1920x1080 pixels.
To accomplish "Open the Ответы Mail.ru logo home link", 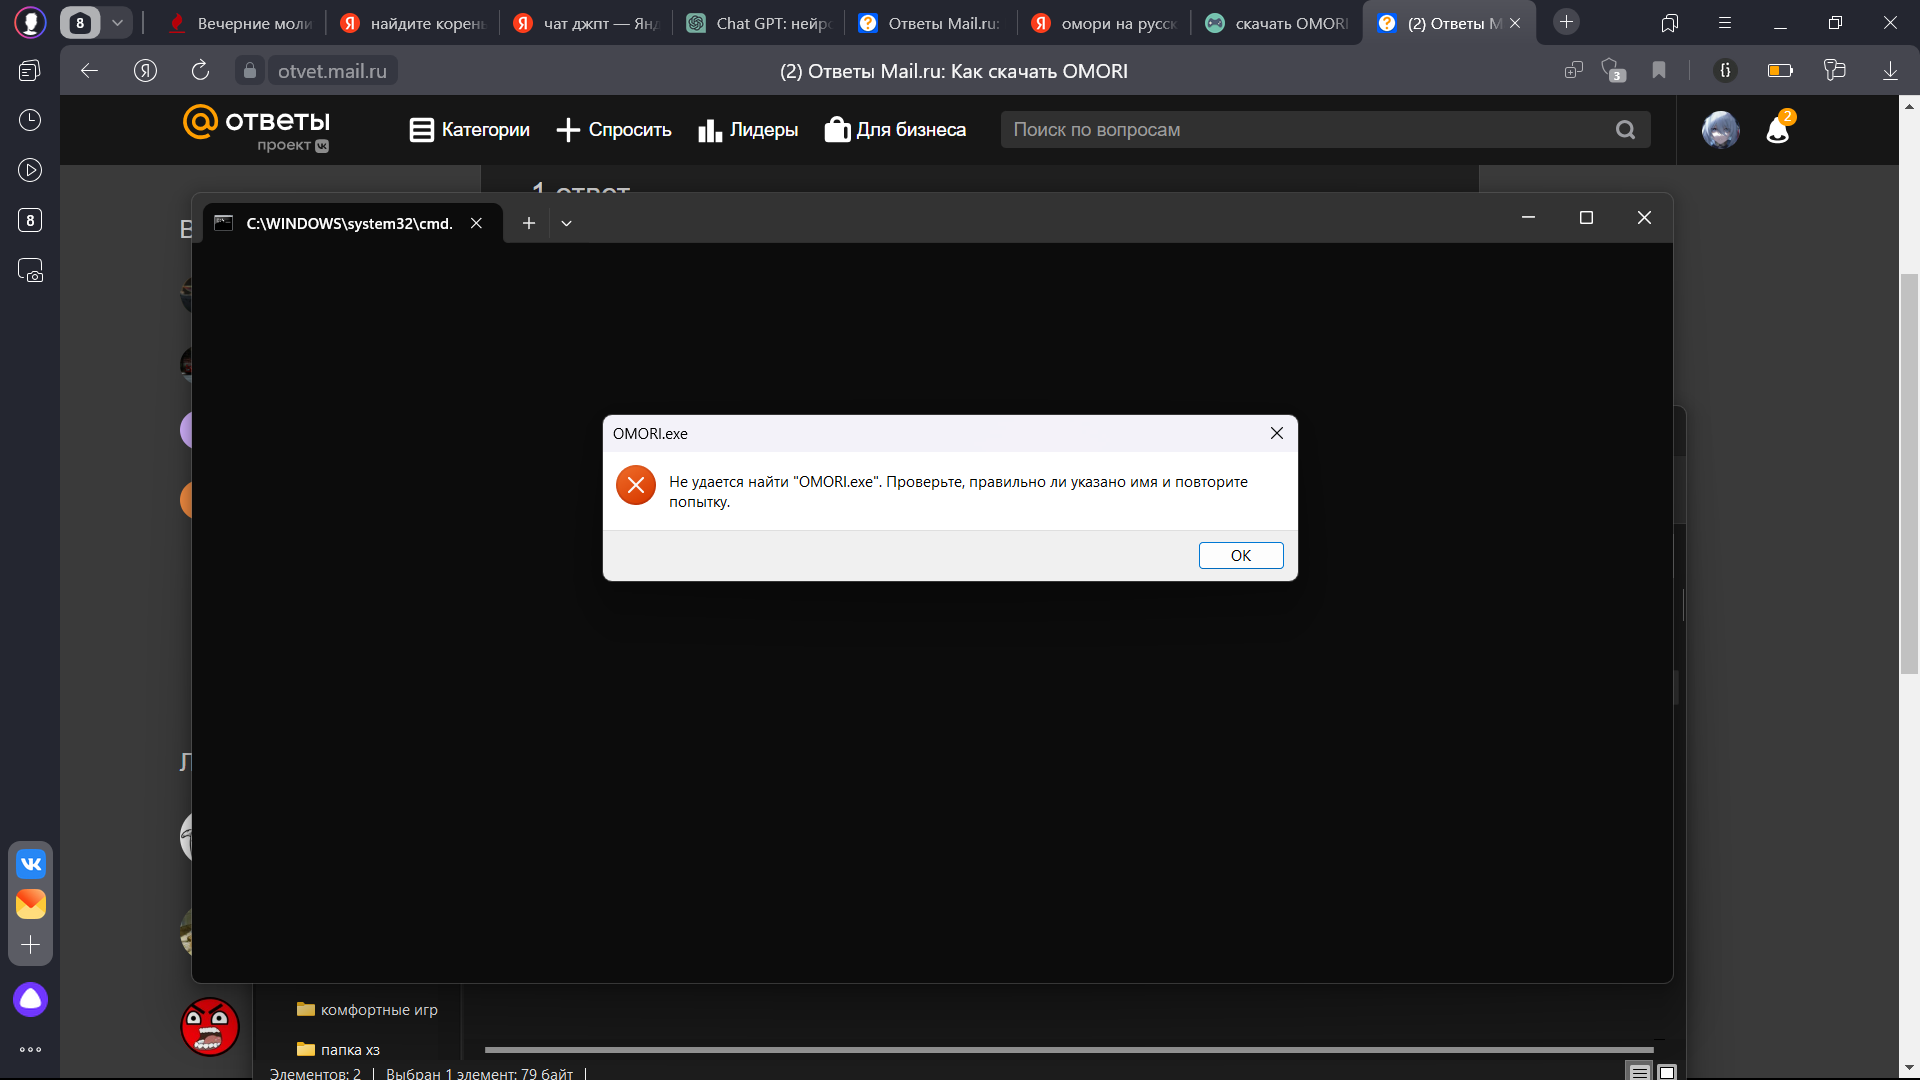I will [x=257, y=129].
